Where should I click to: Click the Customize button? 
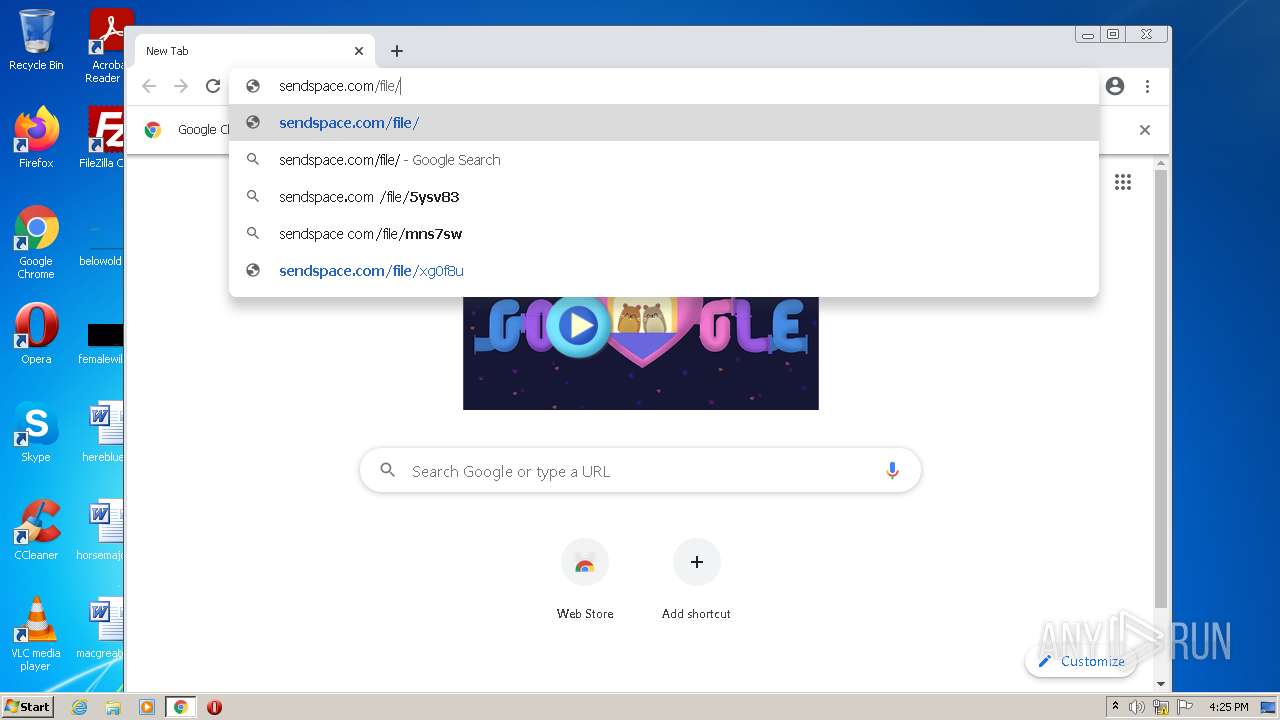(x=1081, y=661)
